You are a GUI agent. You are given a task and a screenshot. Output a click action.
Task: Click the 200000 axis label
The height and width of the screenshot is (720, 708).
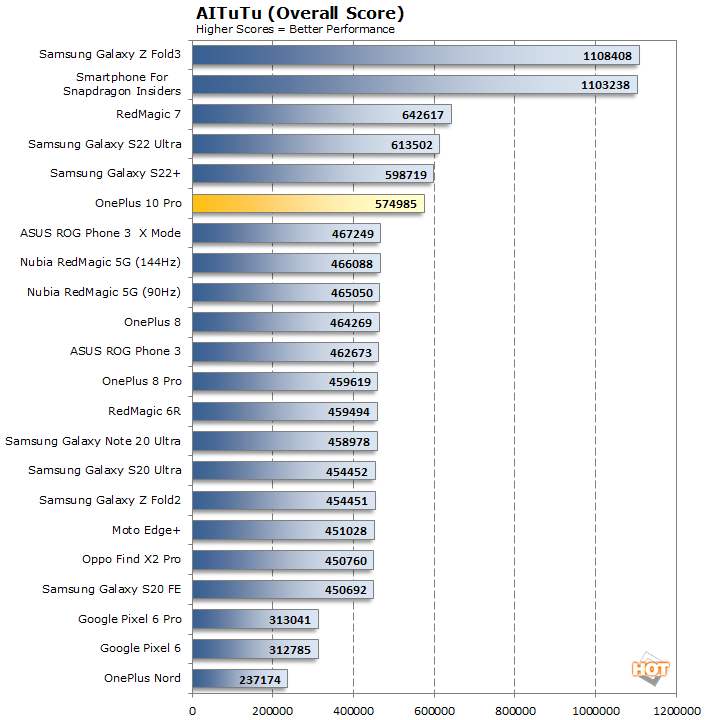point(273,711)
